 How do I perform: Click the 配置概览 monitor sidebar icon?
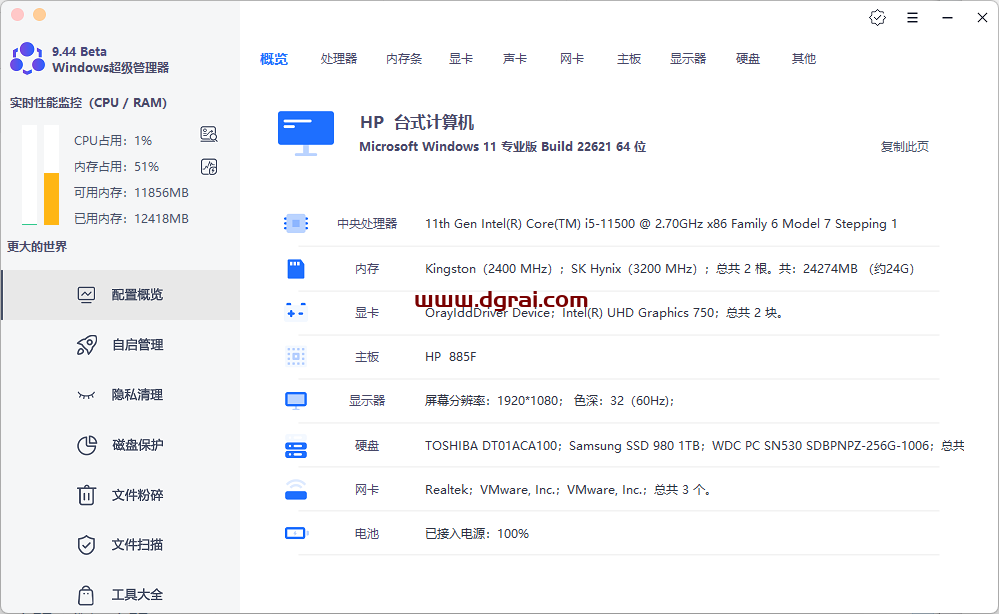coord(86,294)
